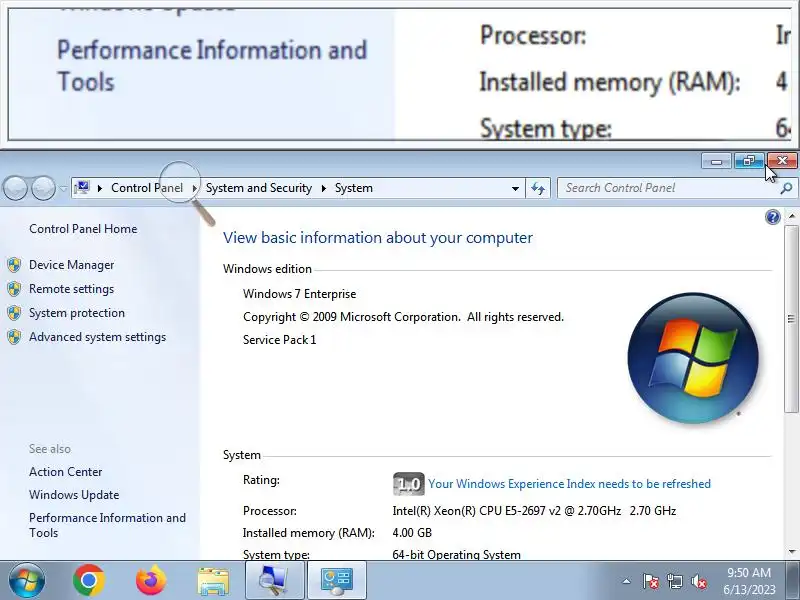Open recent pages dropdown beside navigation arrows
This screenshot has height=600, width=800.
click(x=63, y=188)
